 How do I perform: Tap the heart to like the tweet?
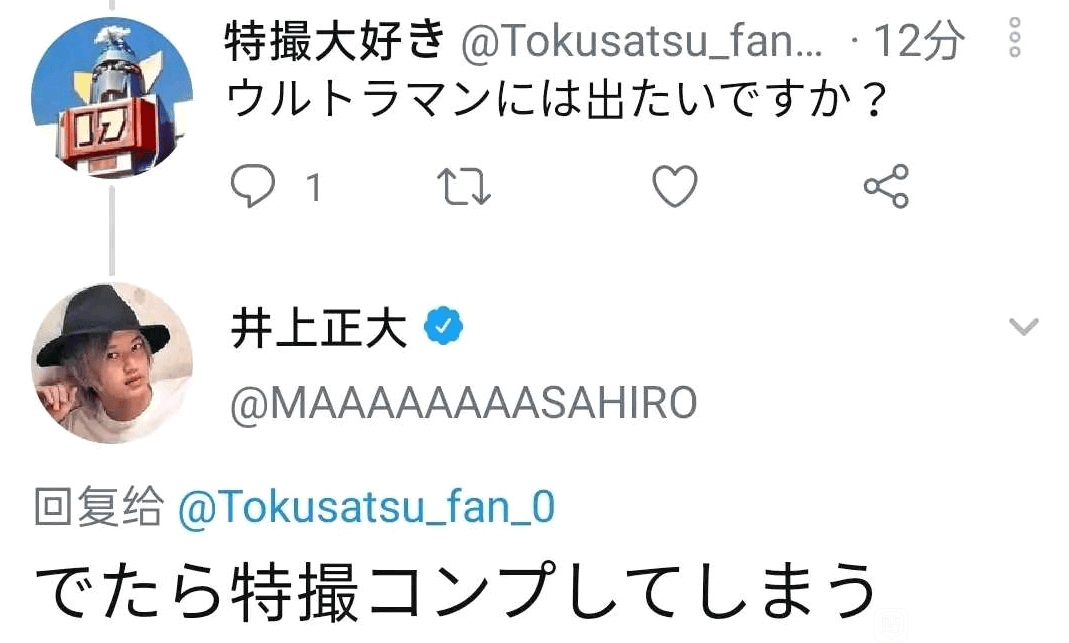pyautogui.click(x=674, y=185)
